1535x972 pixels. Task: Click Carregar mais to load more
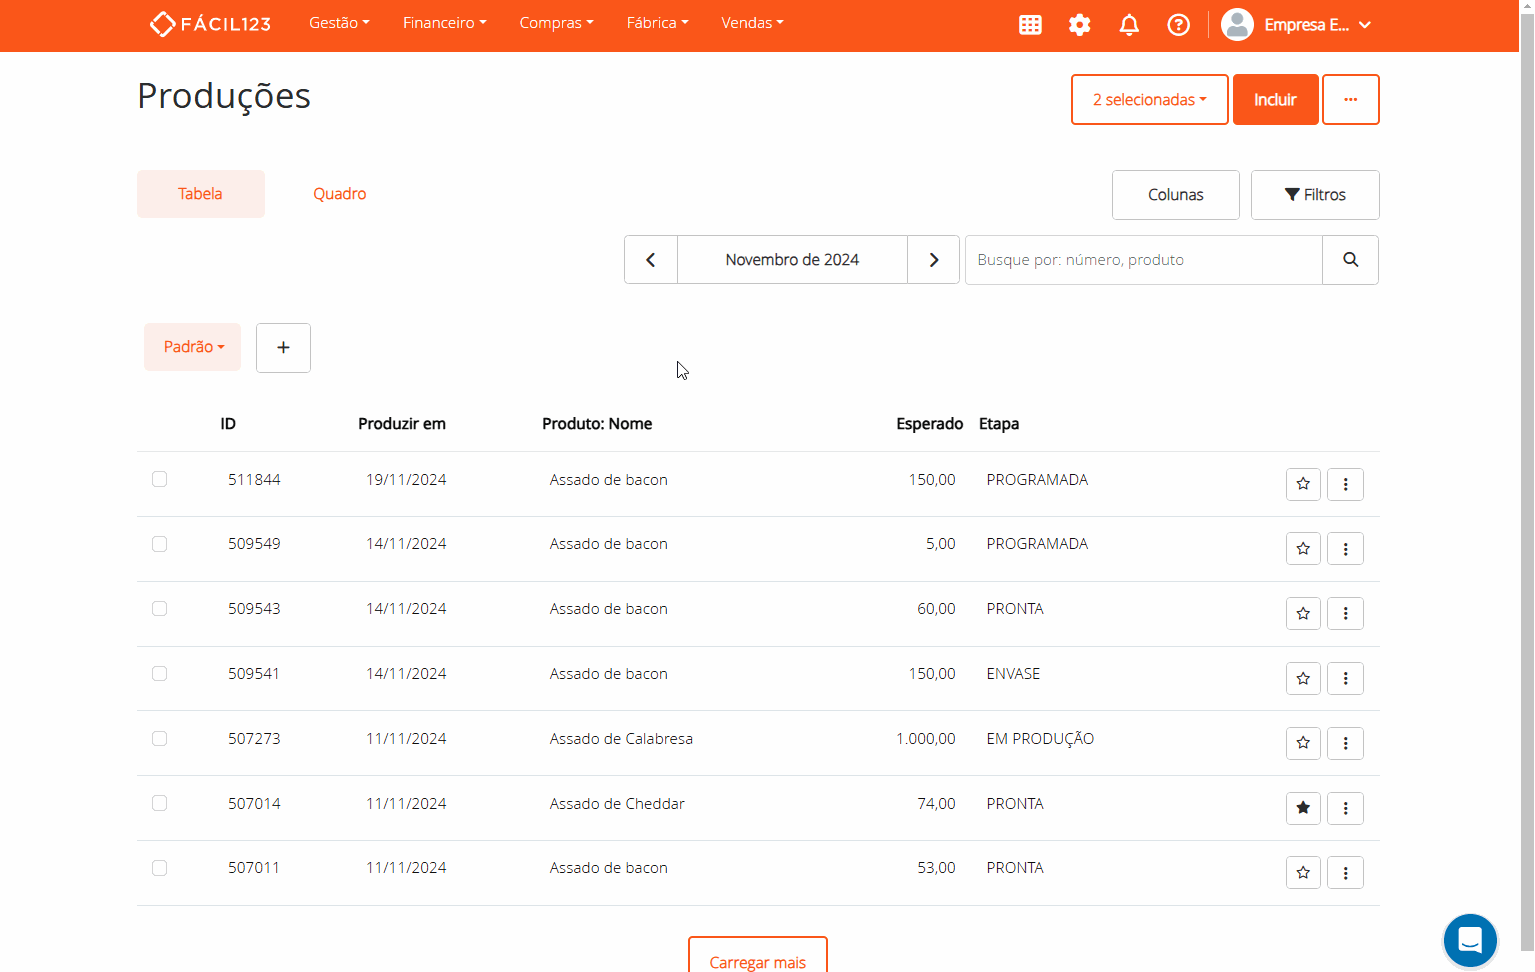pyautogui.click(x=757, y=960)
